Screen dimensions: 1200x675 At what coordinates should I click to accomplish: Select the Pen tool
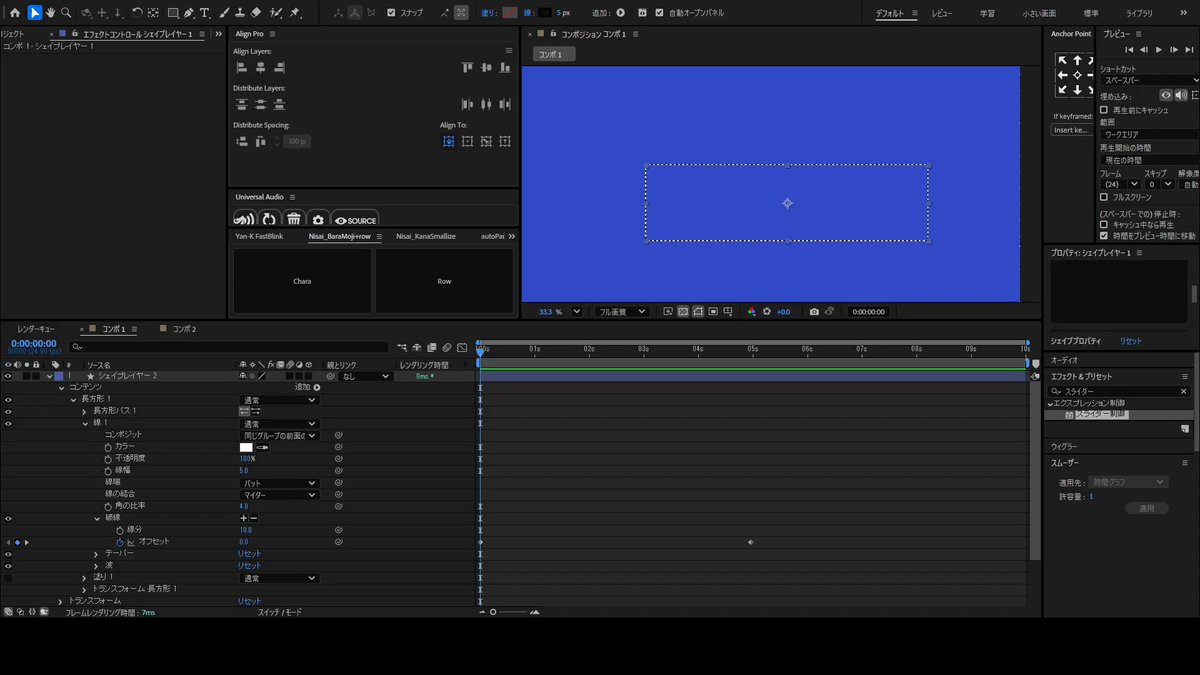188,13
